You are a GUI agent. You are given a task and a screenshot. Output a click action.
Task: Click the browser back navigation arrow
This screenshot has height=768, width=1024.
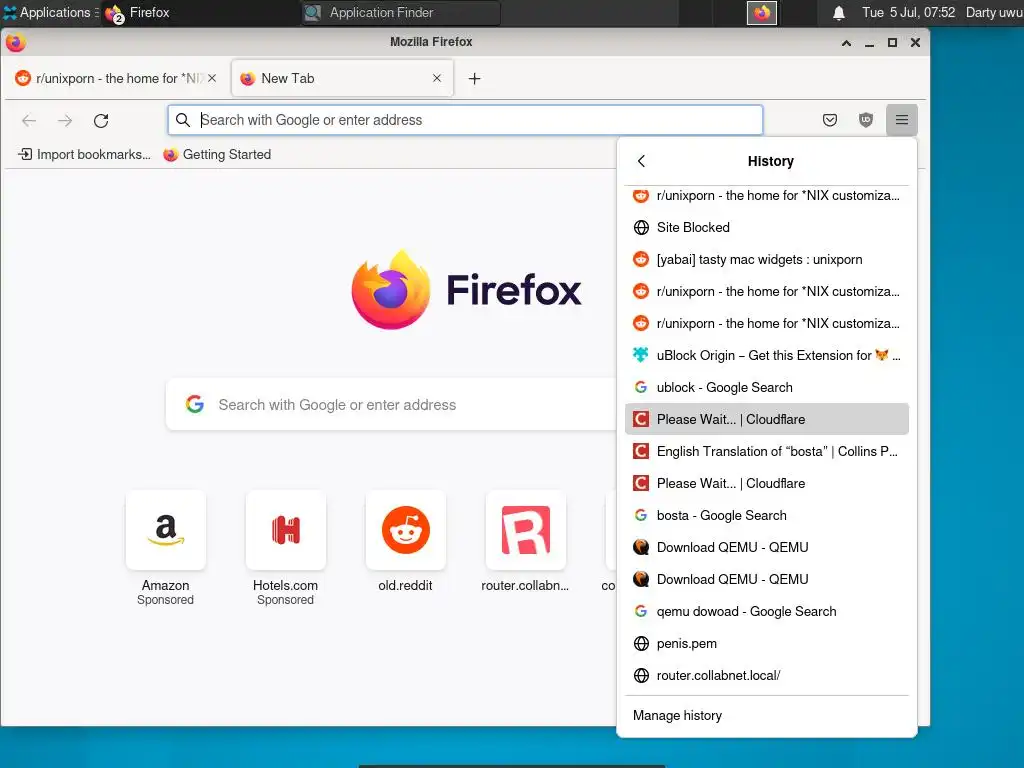[29, 120]
